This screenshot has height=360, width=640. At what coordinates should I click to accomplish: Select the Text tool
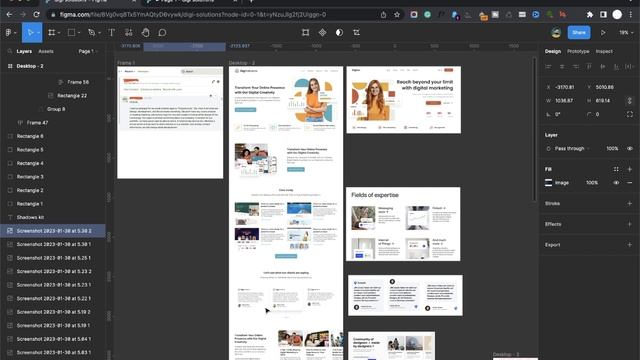[111, 32]
